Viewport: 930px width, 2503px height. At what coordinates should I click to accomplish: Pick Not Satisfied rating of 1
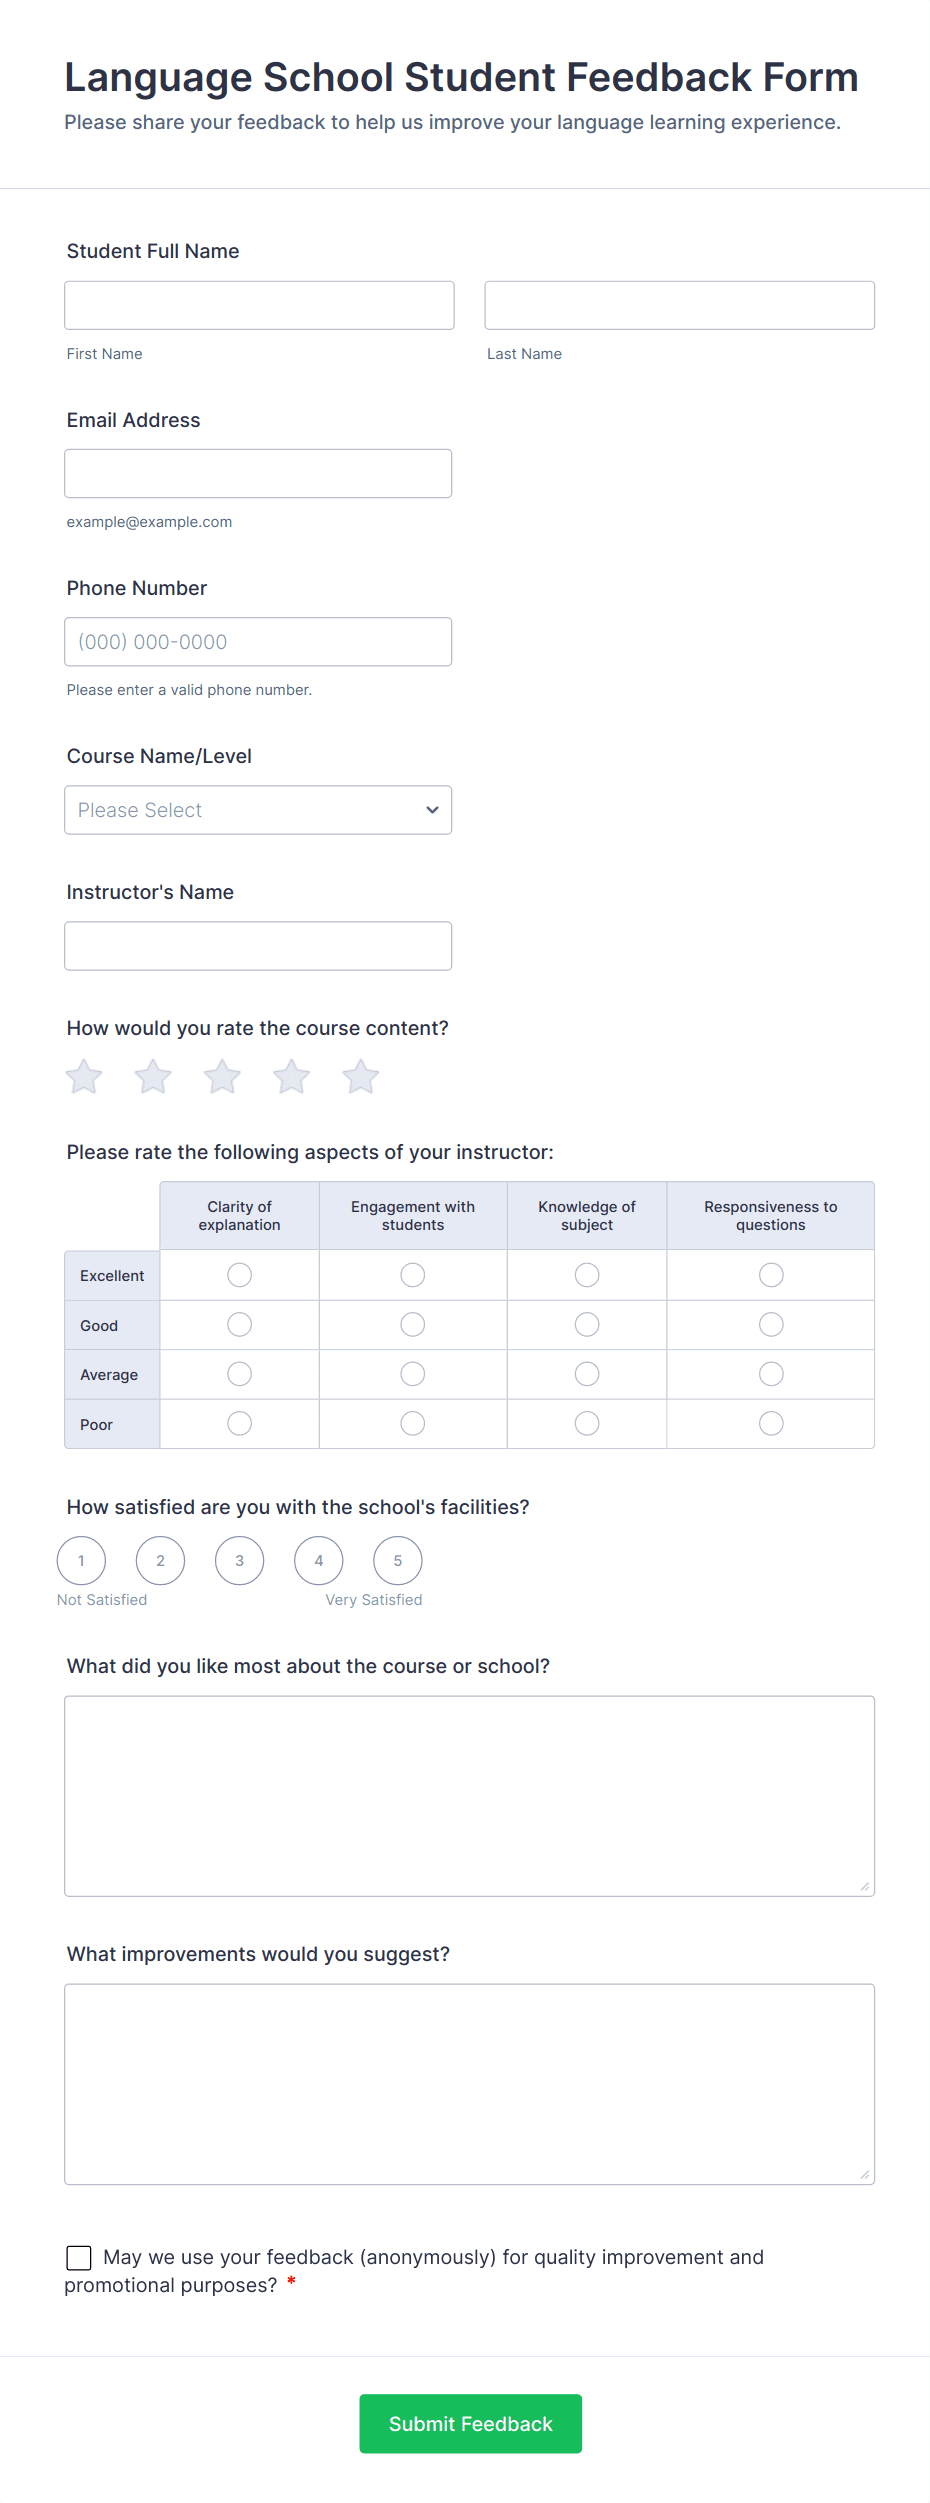(x=81, y=1559)
